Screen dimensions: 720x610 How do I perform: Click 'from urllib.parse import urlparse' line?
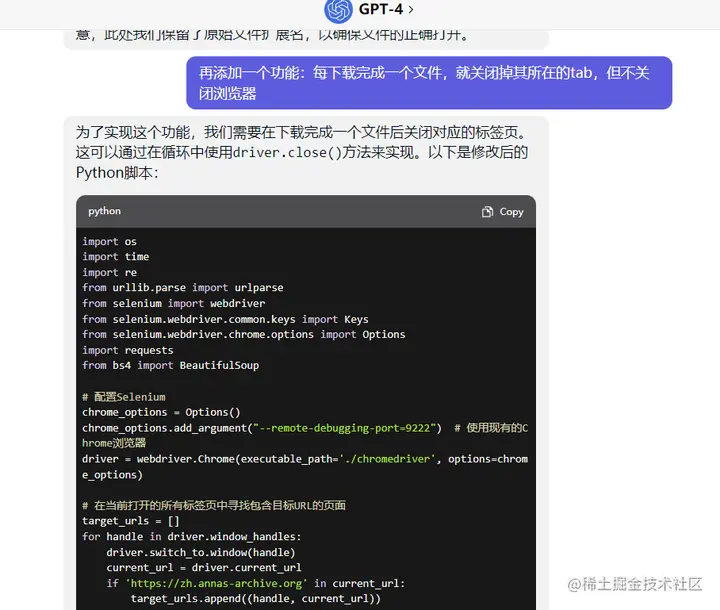[x=183, y=288]
